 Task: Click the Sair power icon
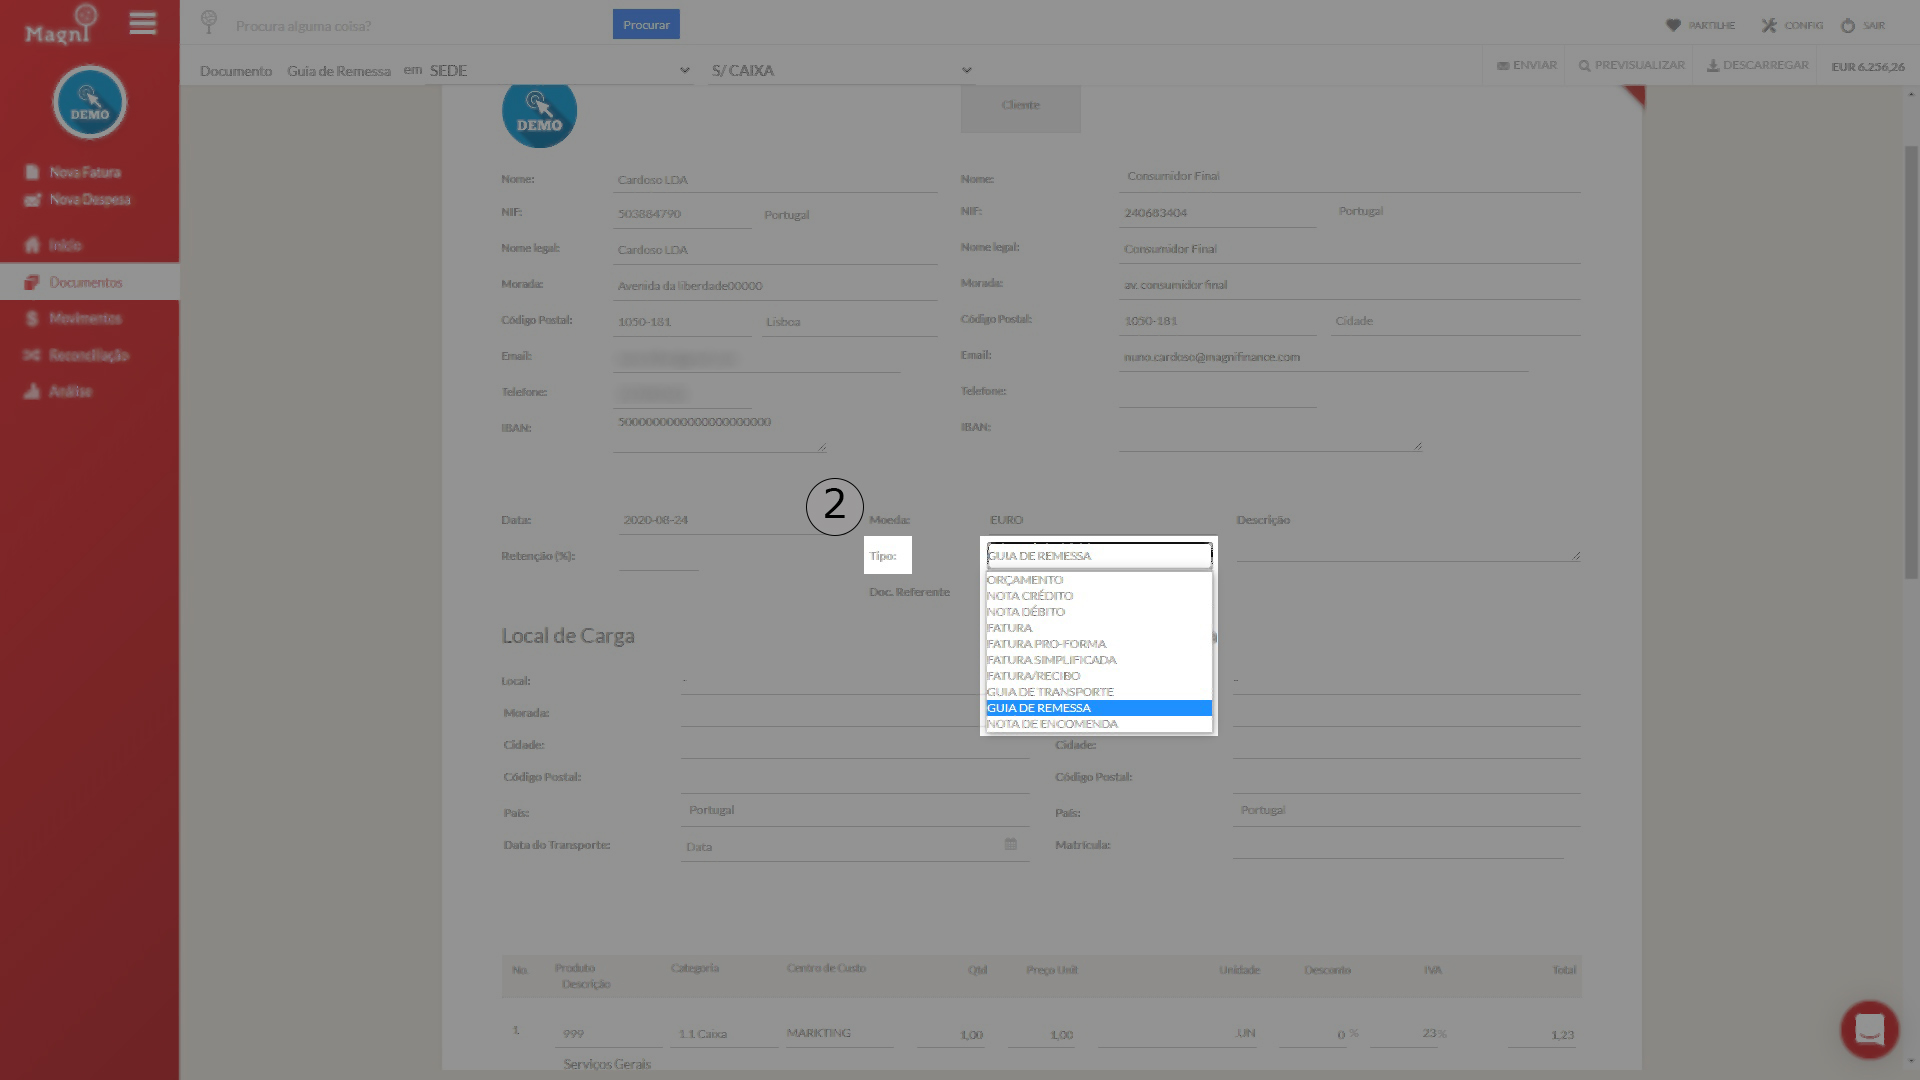(x=1848, y=25)
